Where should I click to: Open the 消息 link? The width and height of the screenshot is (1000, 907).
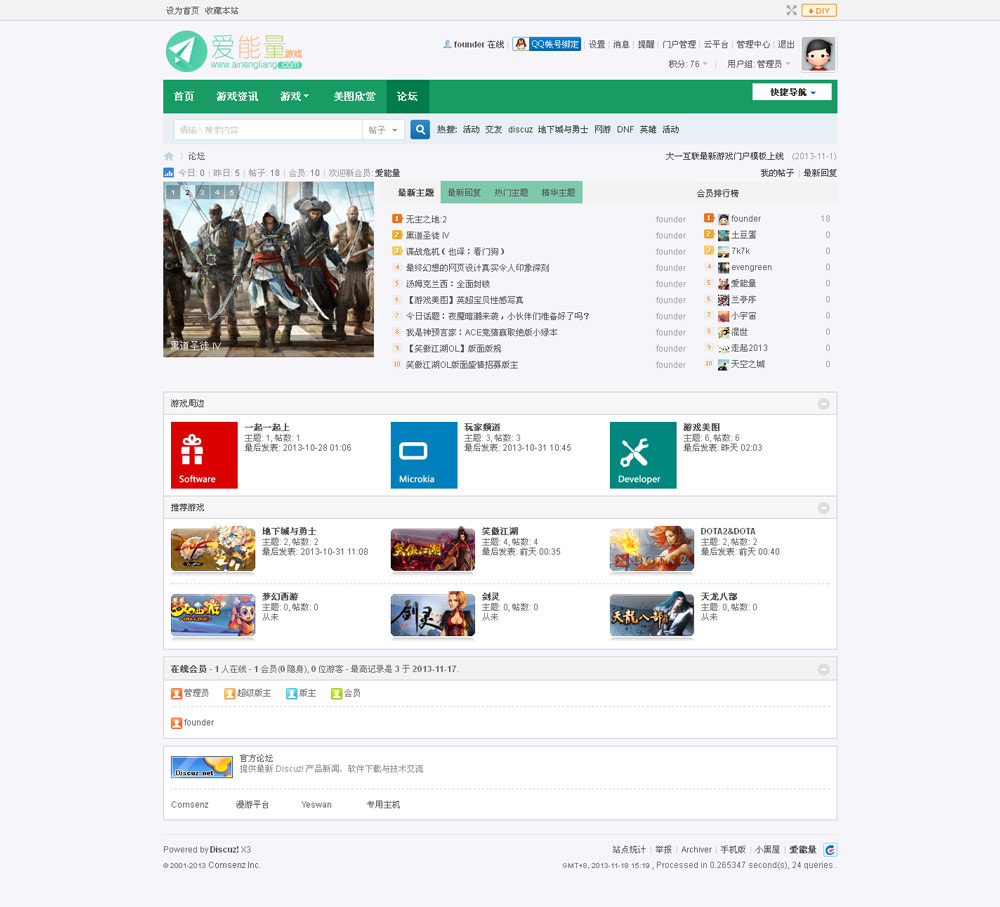621,44
